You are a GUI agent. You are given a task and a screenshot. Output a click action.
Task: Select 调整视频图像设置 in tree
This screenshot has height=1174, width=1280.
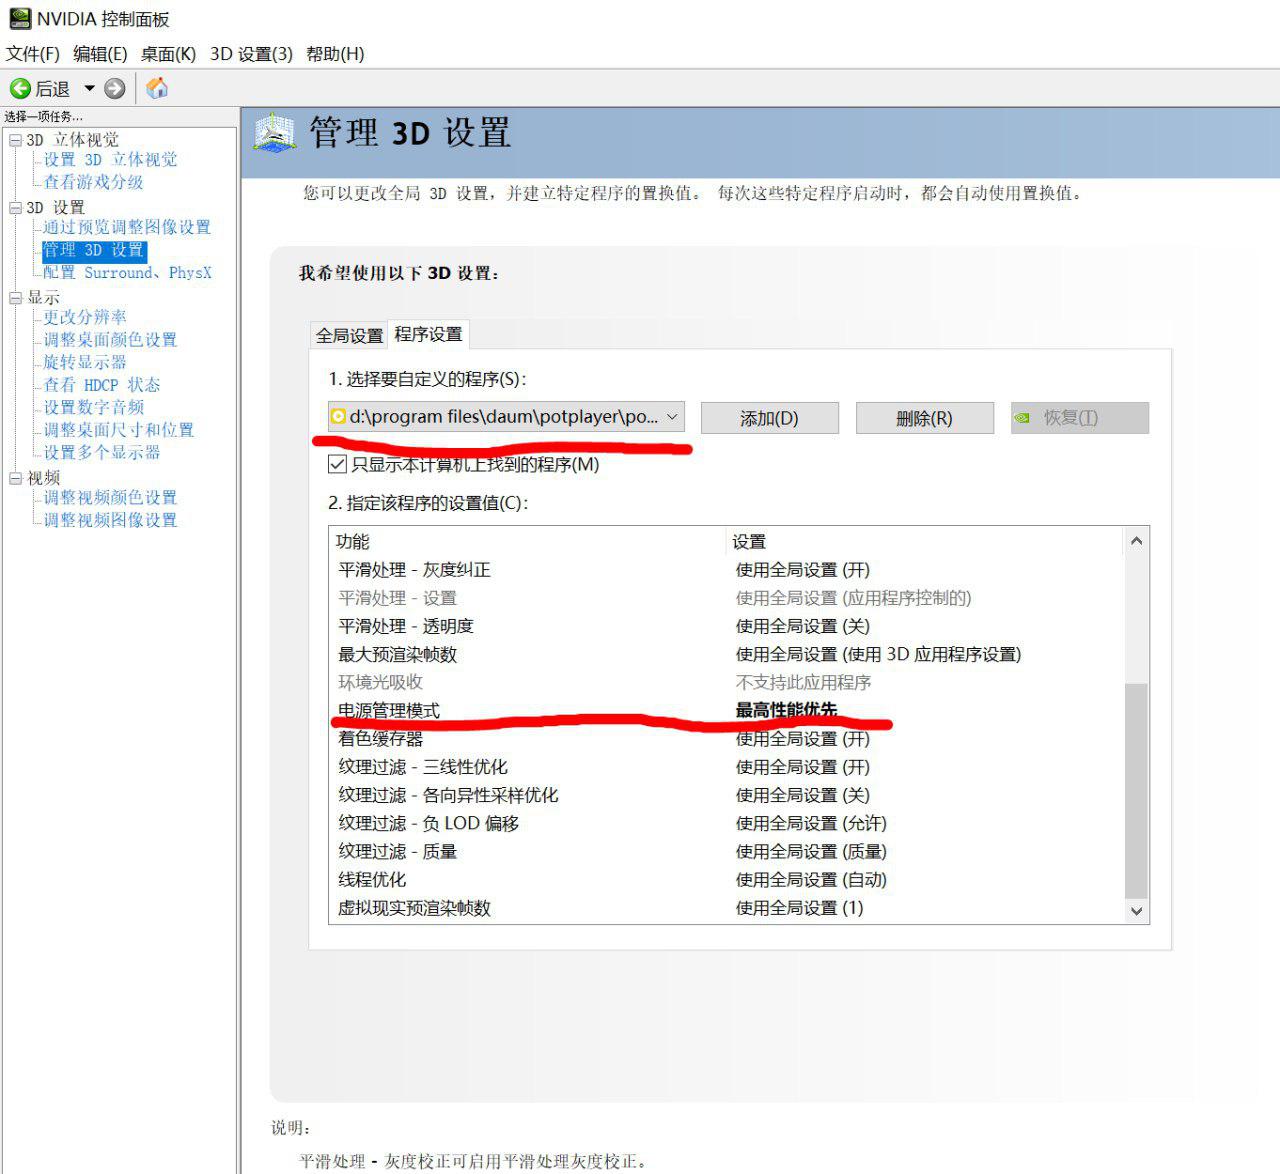coord(110,520)
